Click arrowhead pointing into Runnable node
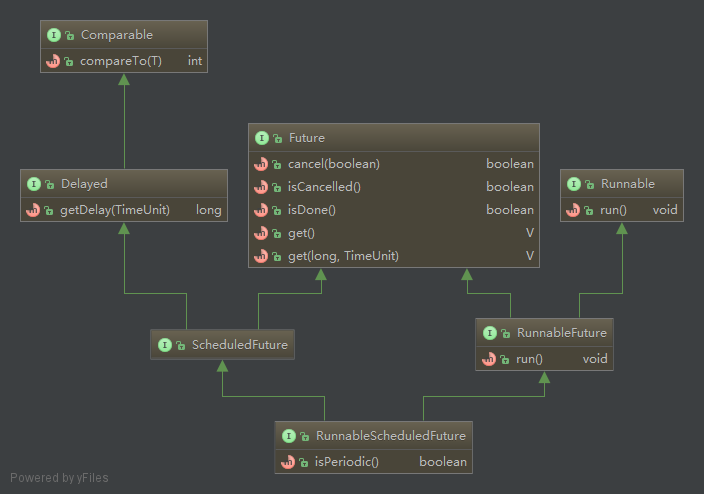704x494 pixels. point(622,229)
